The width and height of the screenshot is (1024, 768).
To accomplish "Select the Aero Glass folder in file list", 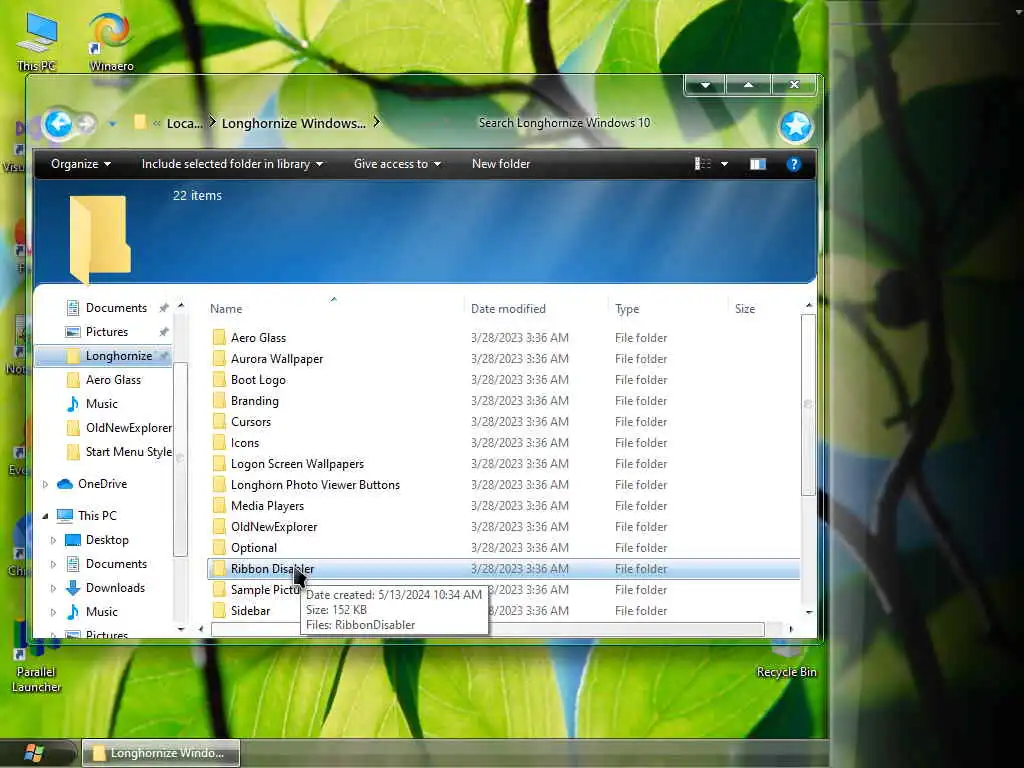I will [258, 338].
